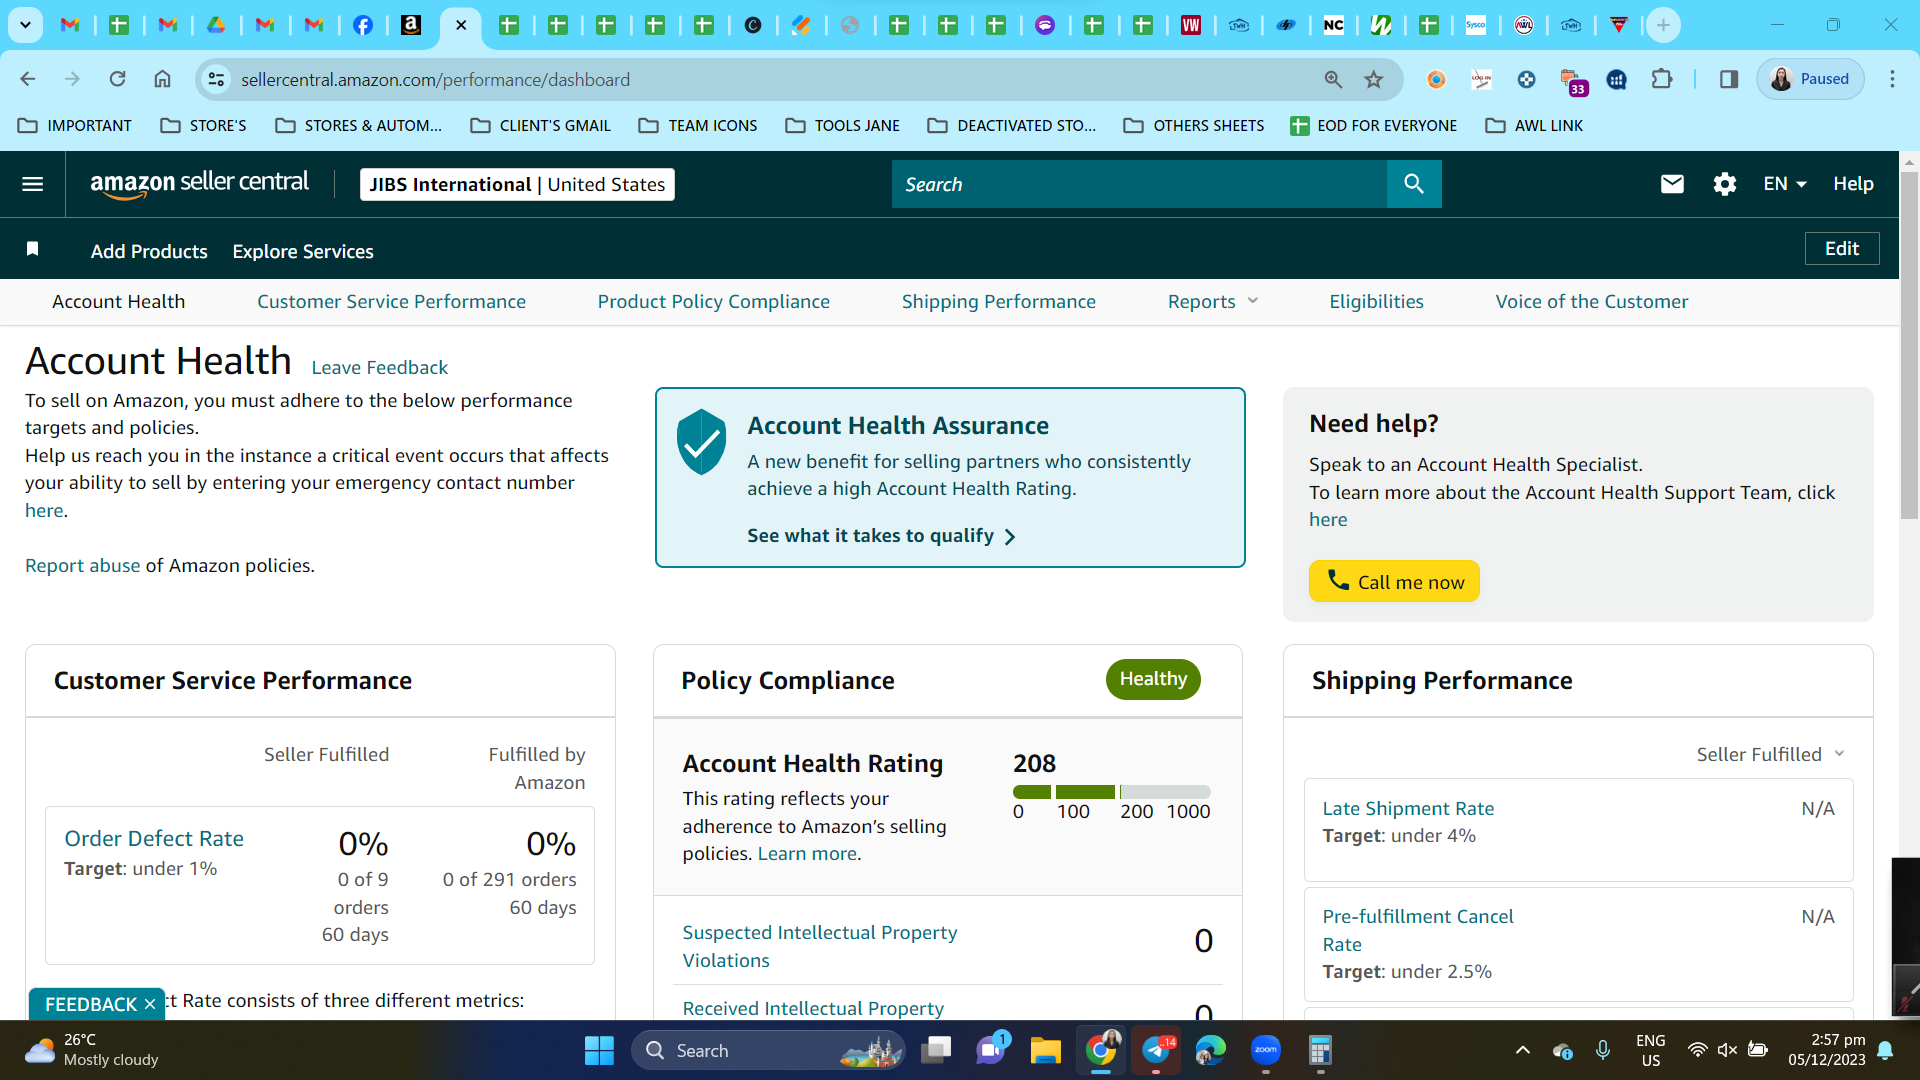Click the Paused profile button
Viewport: 1920px width, 1080px height.
pos(1810,79)
